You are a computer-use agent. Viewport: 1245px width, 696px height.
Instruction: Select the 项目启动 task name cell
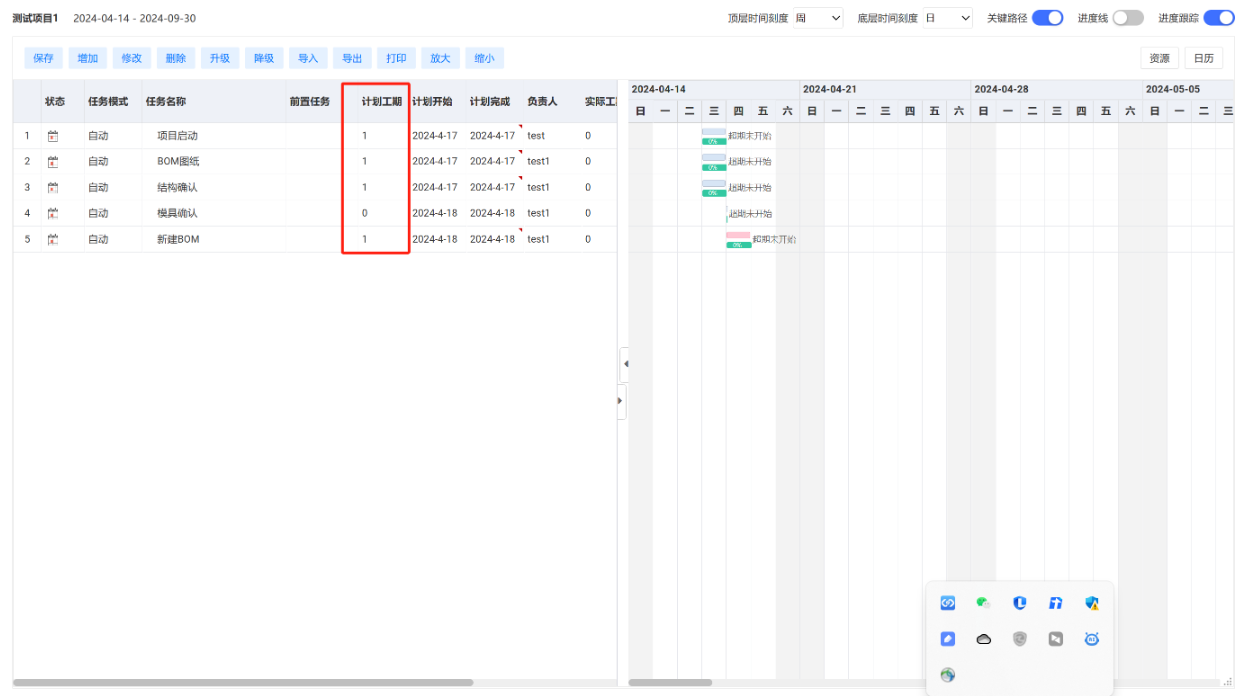point(214,135)
